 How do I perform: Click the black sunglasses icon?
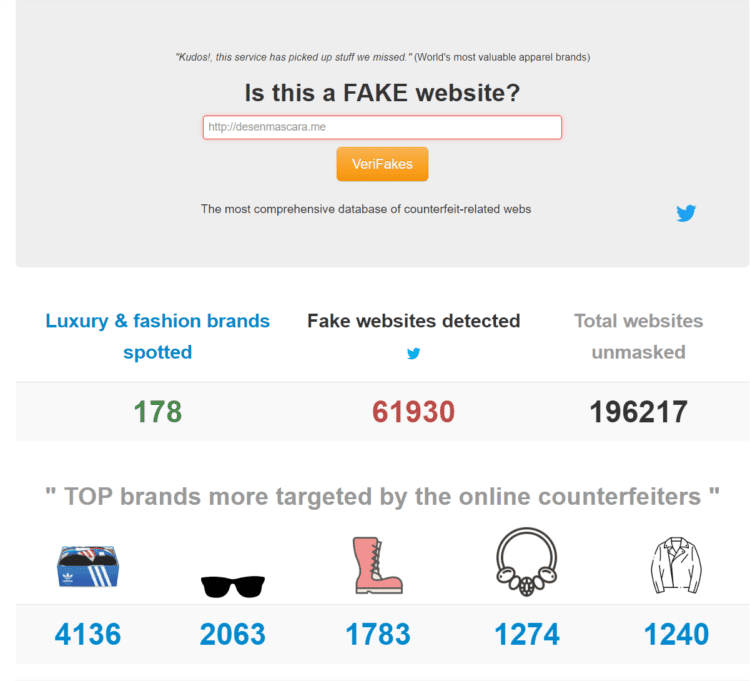click(233, 586)
